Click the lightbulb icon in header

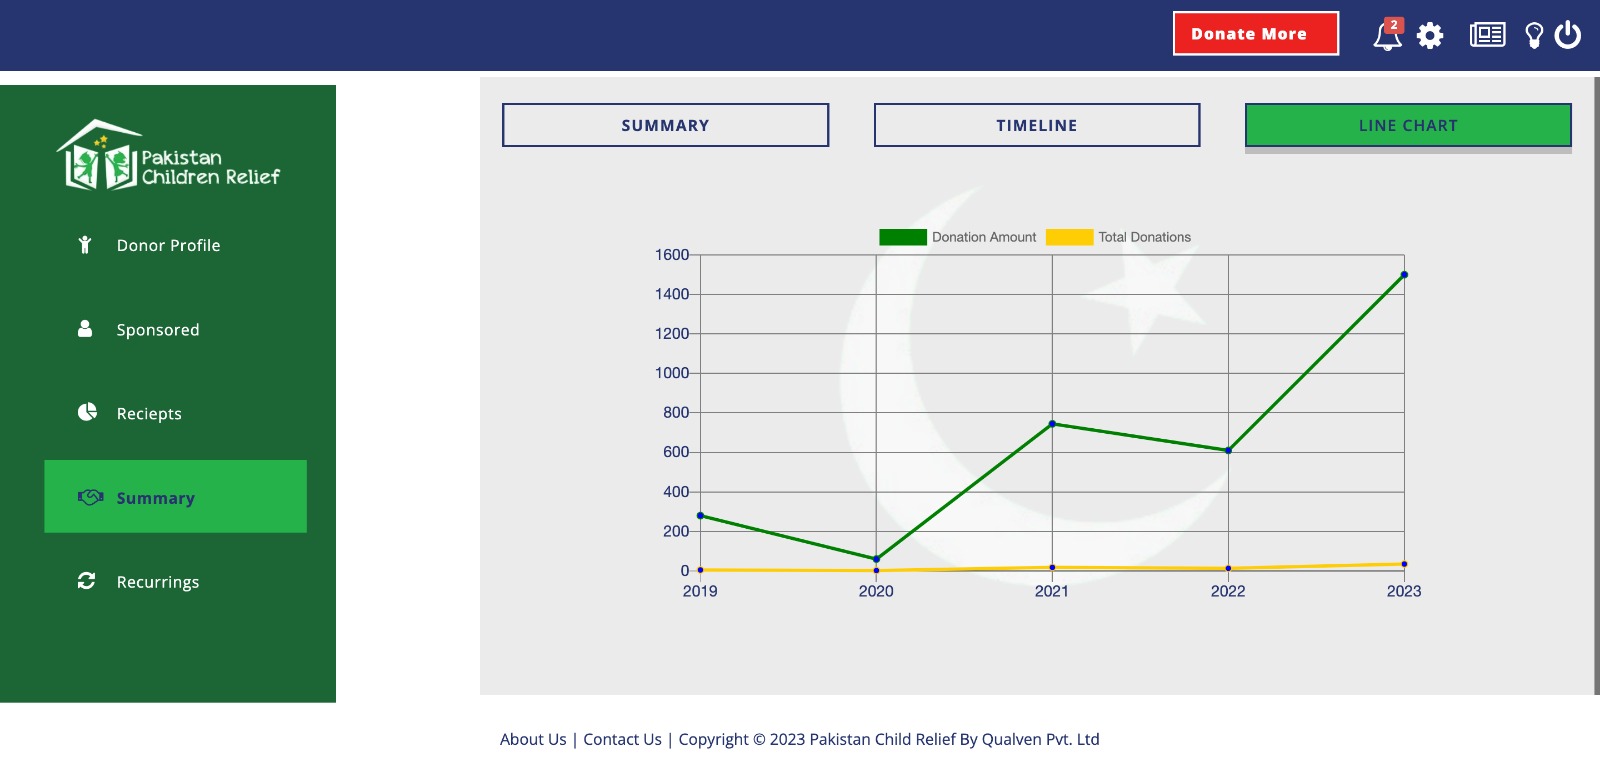pos(1533,36)
